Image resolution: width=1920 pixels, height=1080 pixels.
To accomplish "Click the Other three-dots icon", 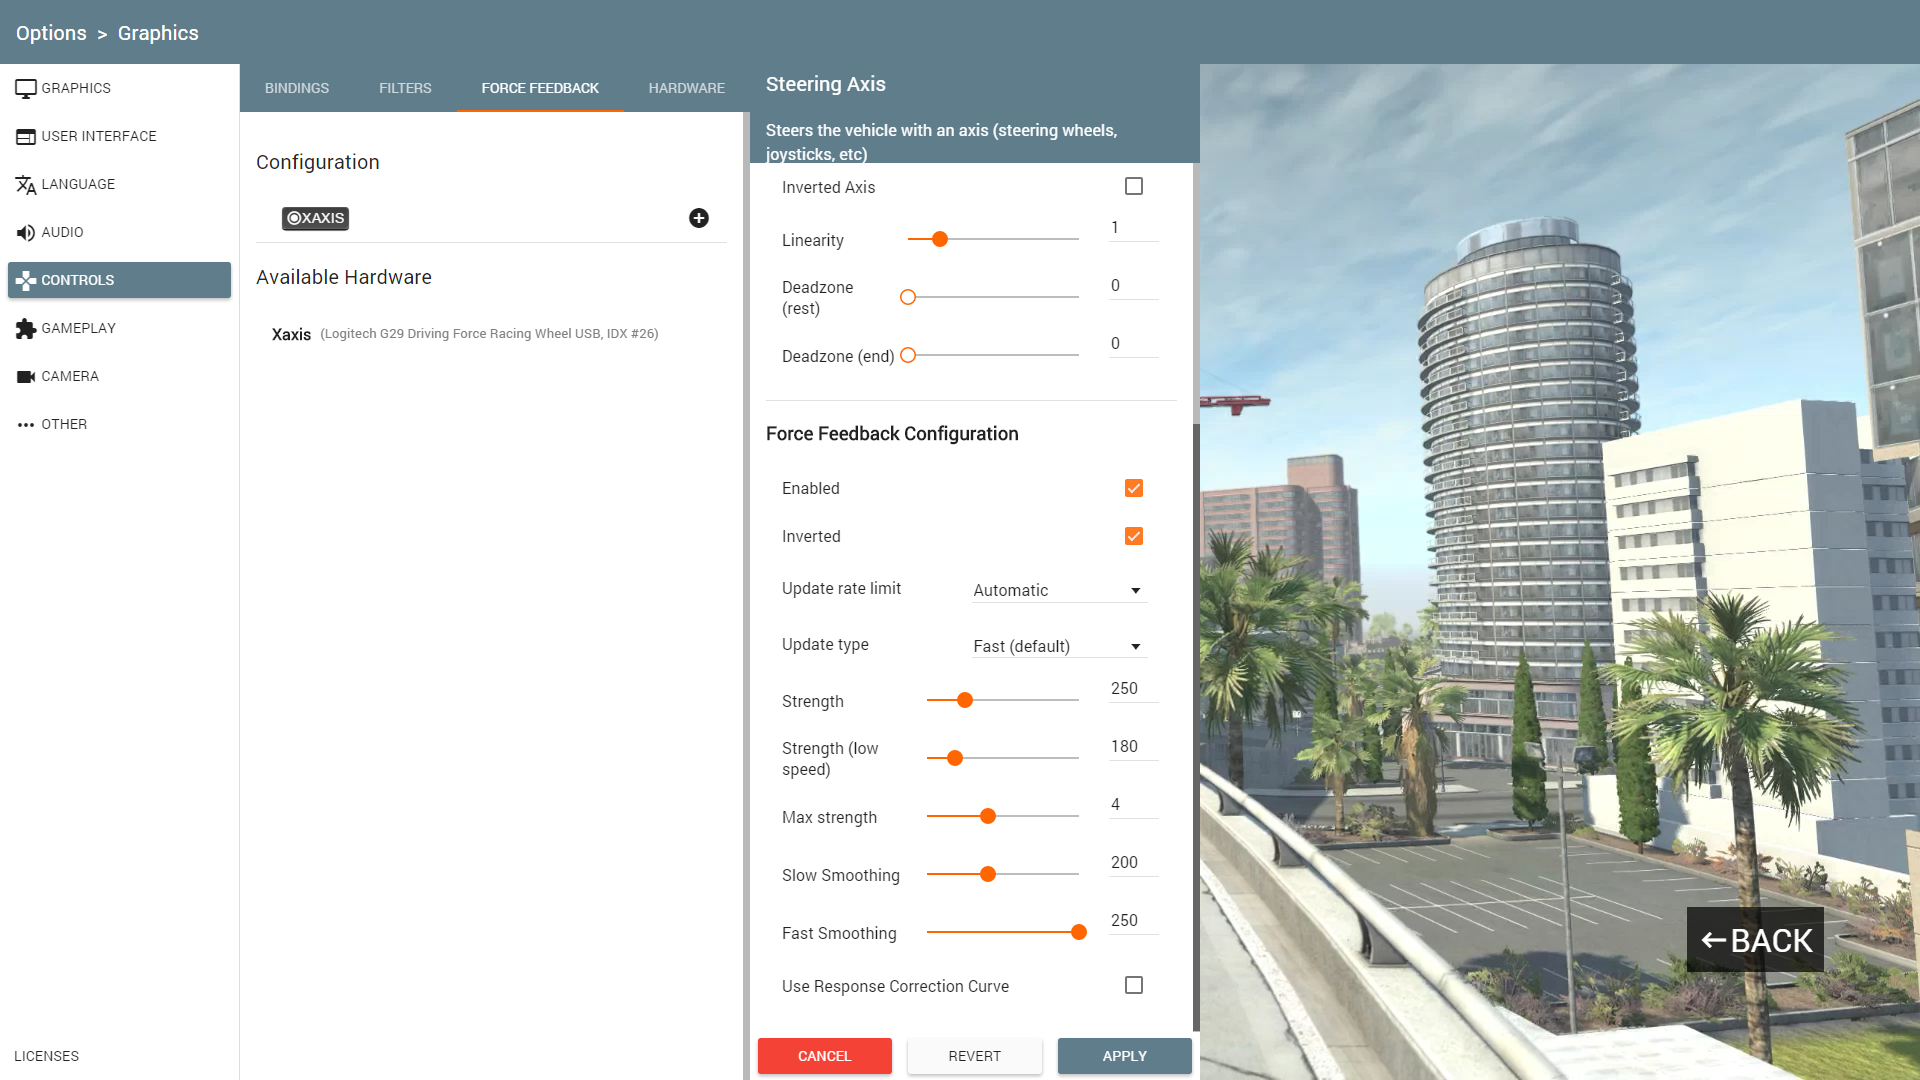I will [26, 425].
